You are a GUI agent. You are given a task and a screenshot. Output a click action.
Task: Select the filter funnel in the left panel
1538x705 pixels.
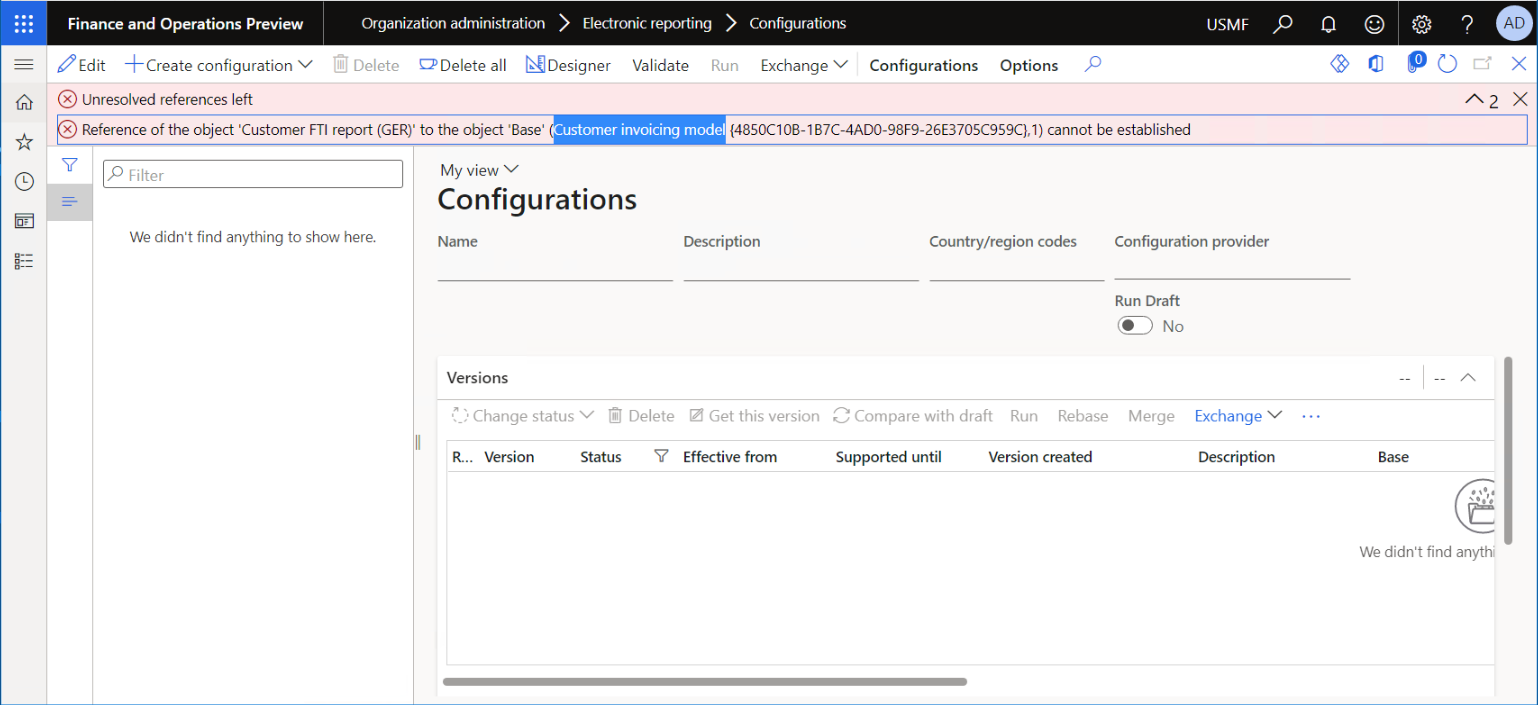click(69, 165)
